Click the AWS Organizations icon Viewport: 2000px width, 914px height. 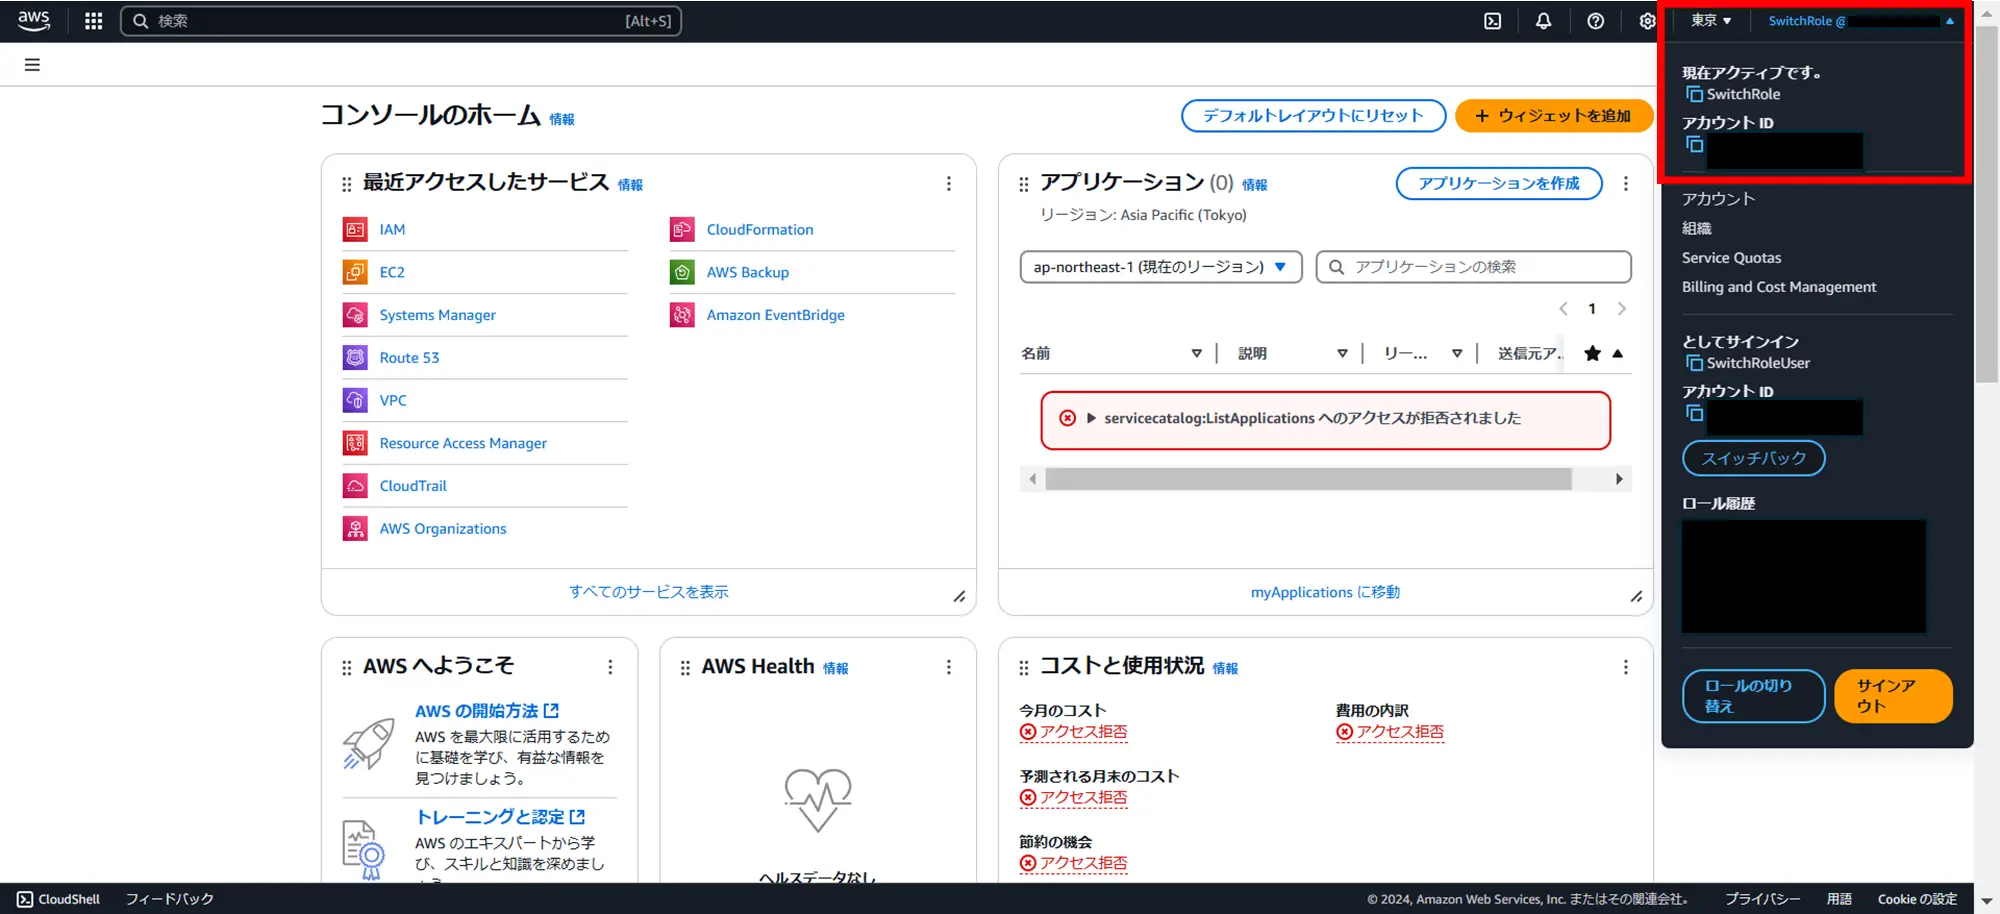355,529
